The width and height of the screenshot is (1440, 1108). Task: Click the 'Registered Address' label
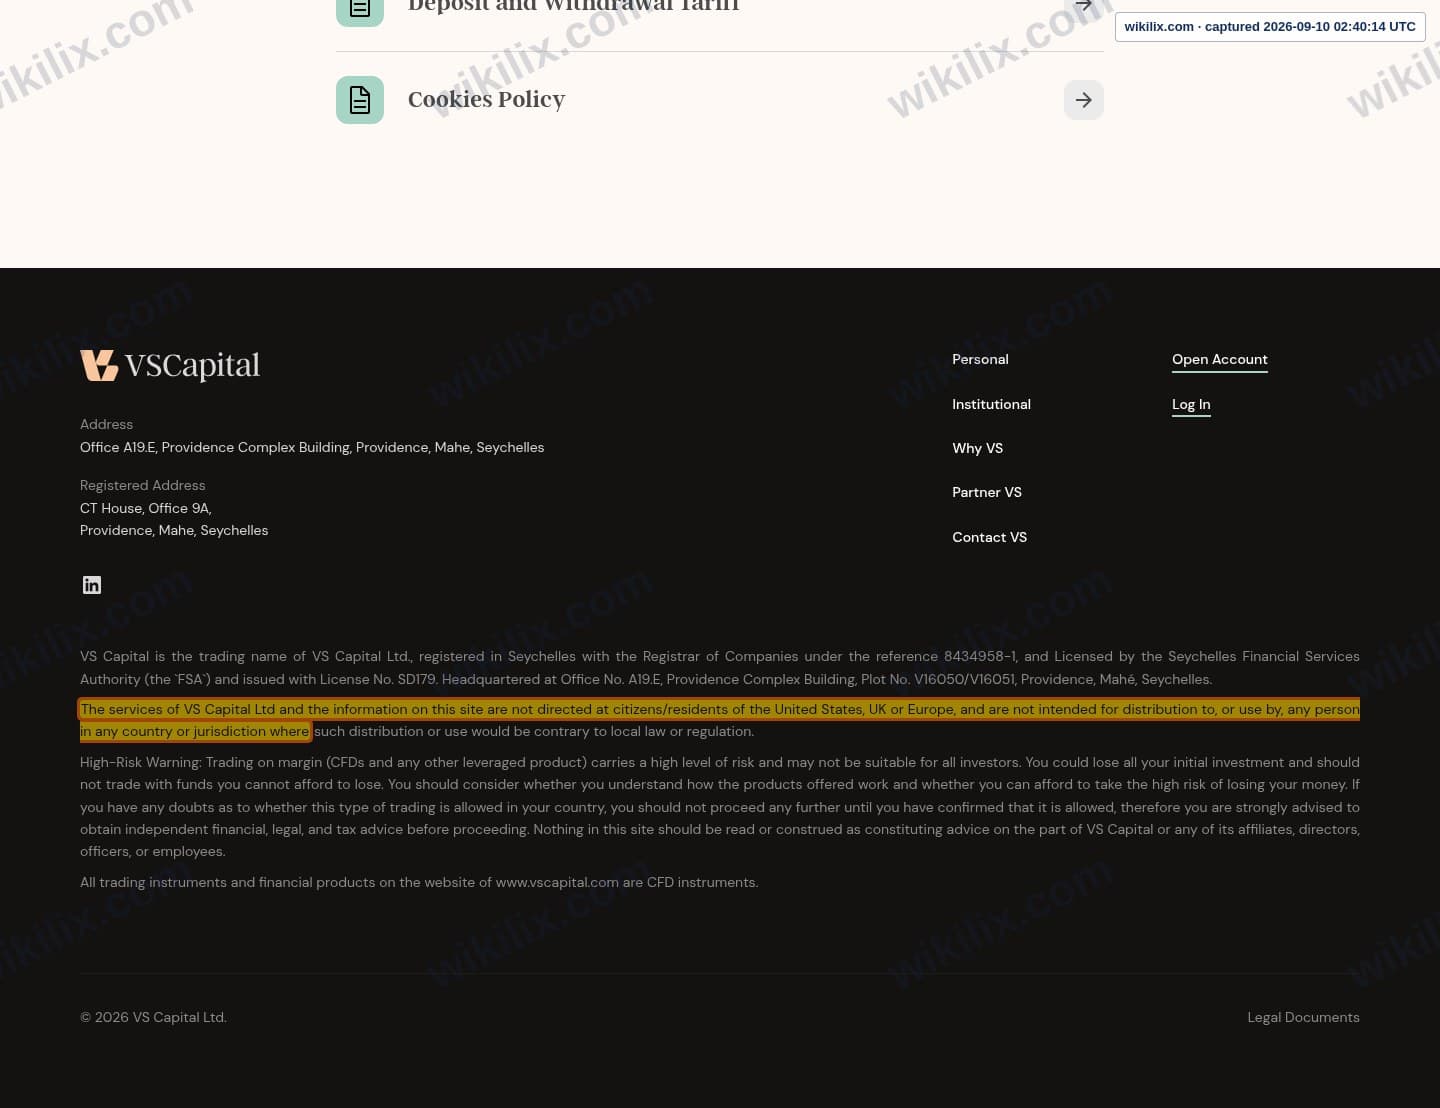click(x=142, y=485)
